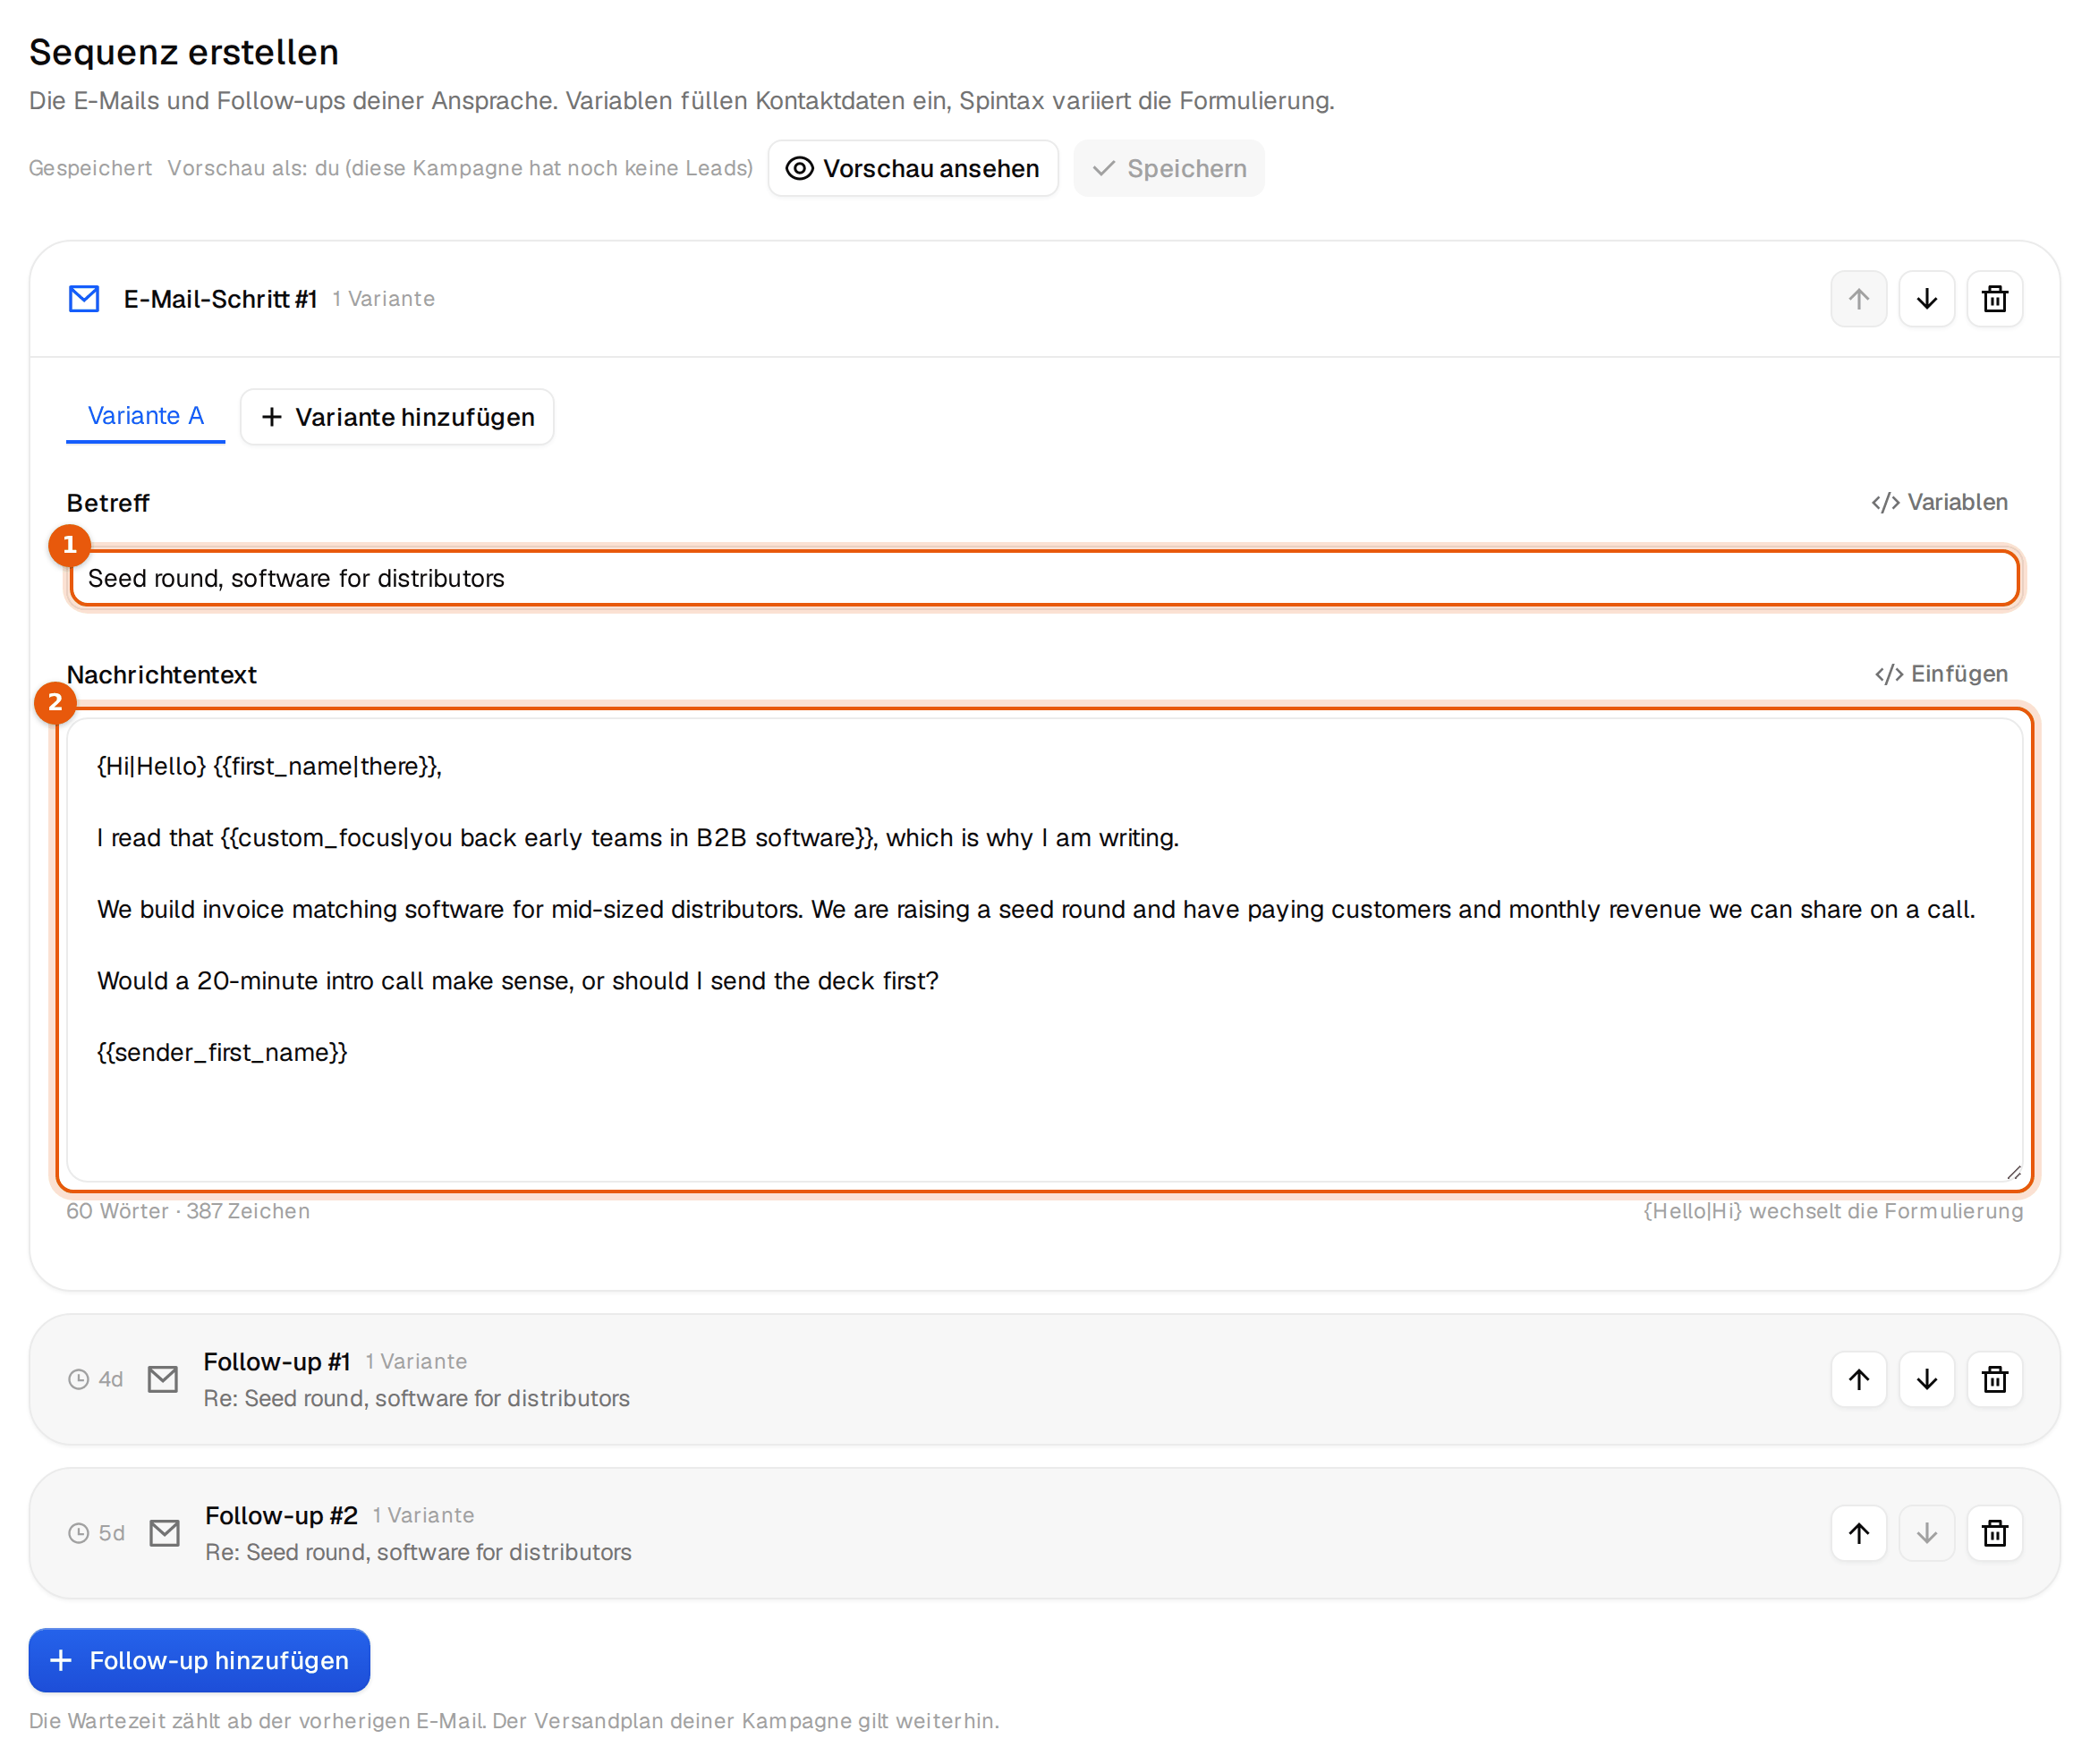Click the envelope icon of E-Mail-Schritt #1
Screen dimensions: 2090x1764
(84, 299)
